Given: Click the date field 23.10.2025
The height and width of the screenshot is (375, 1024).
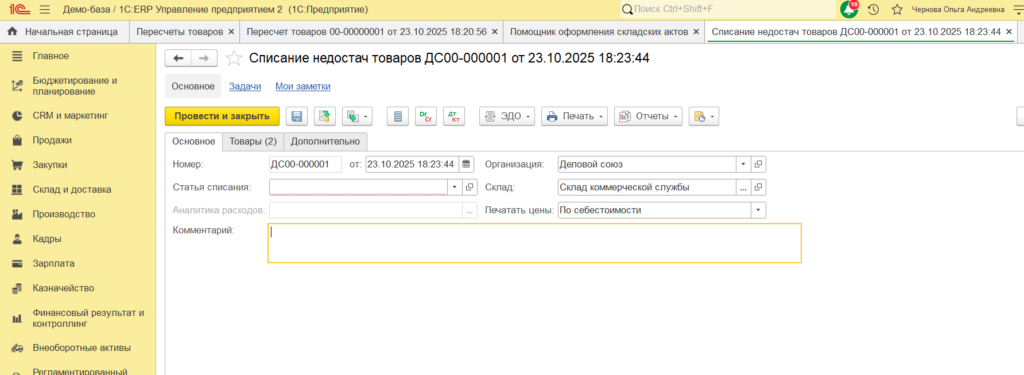Looking at the screenshot, I should [412, 164].
